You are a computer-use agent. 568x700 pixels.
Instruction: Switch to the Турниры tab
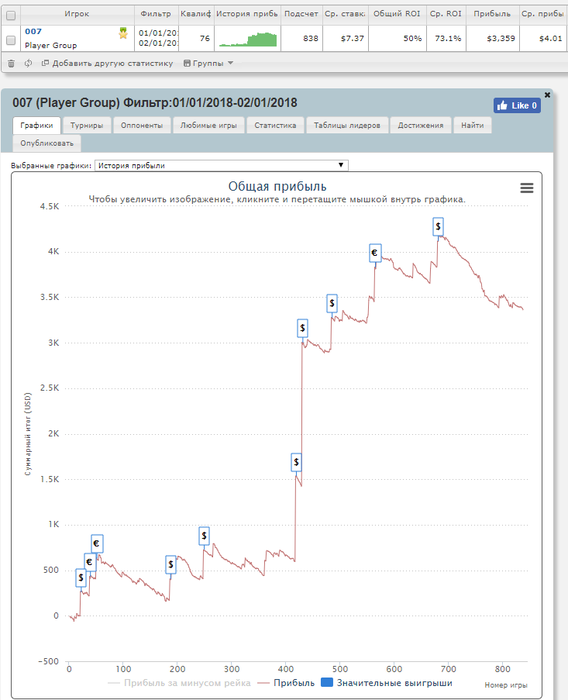click(x=87, y=125)
